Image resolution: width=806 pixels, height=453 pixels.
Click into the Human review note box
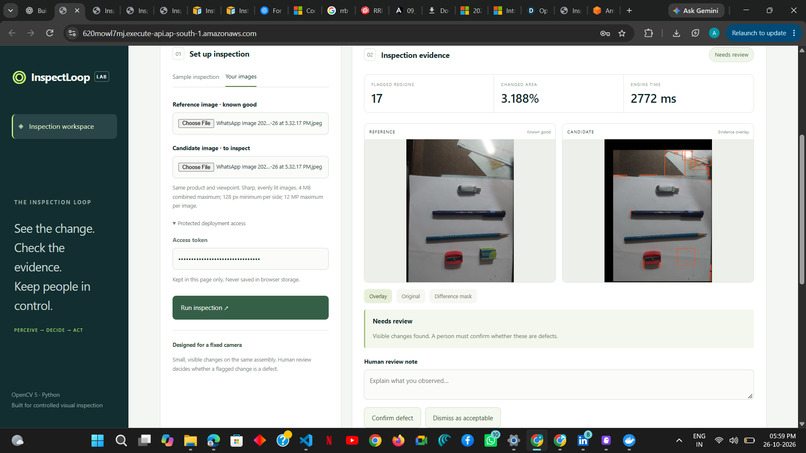559,384
